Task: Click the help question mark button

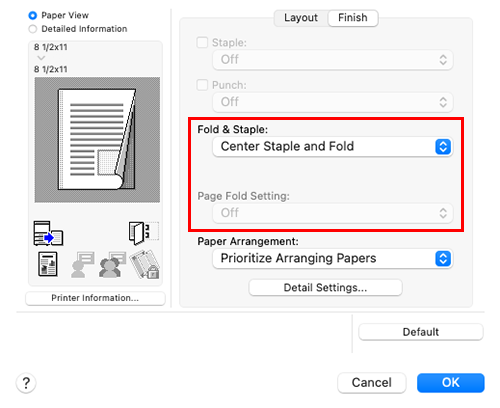Action: point(26,383)
